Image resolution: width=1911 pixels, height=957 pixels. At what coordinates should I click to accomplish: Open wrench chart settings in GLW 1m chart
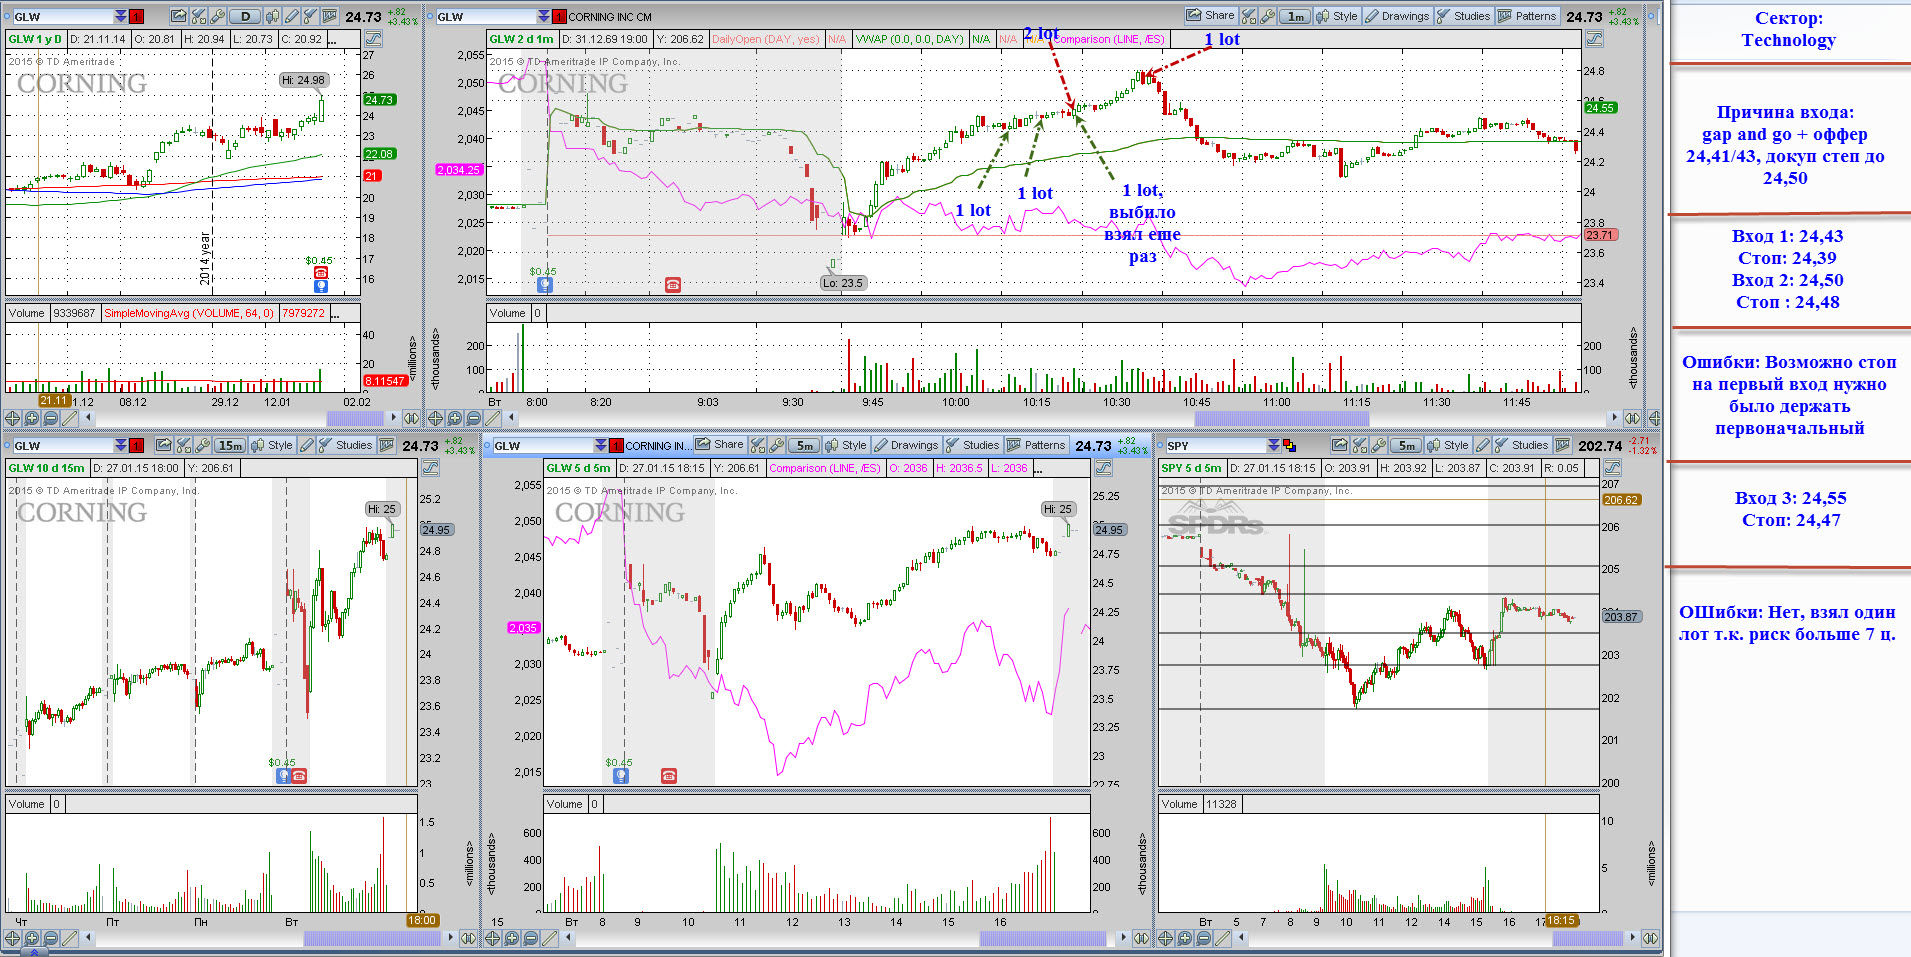click(x=1268, y=16)
